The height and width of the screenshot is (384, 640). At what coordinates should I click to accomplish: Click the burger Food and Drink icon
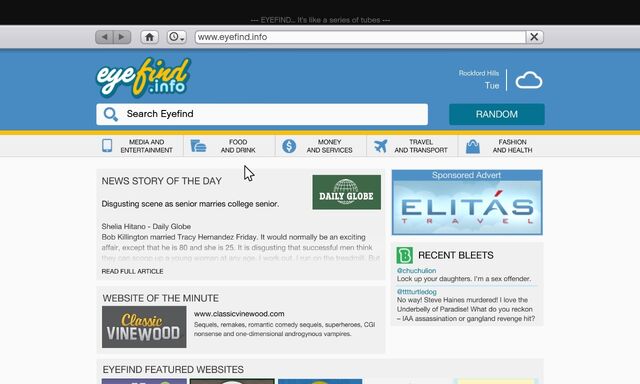coord(198,146)
